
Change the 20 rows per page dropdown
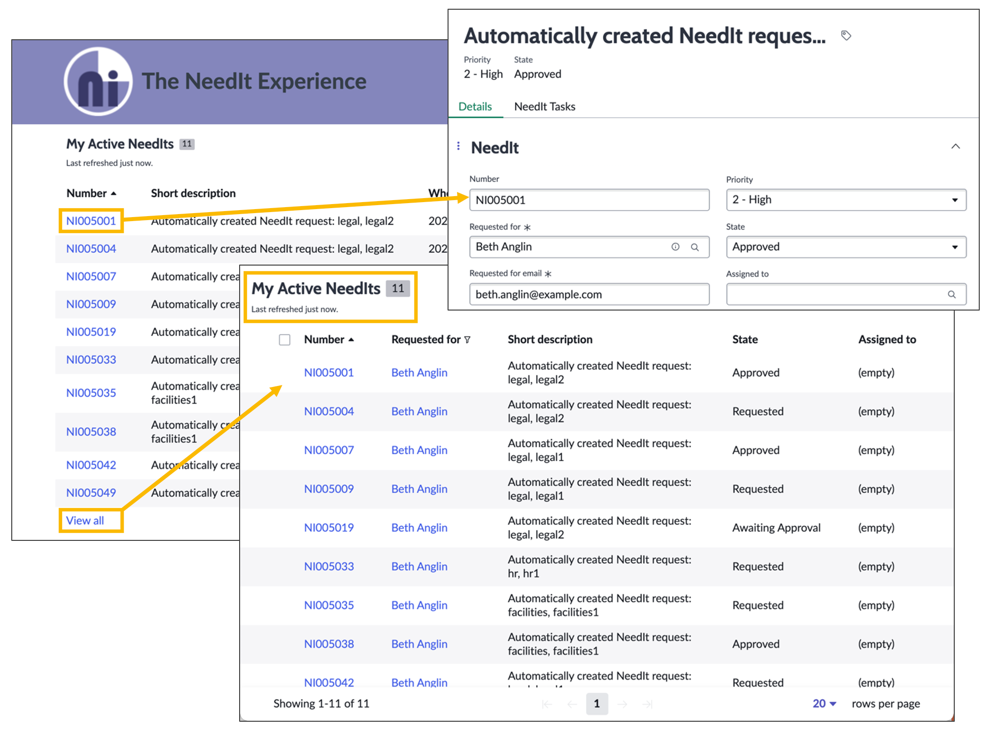(825, 703)
